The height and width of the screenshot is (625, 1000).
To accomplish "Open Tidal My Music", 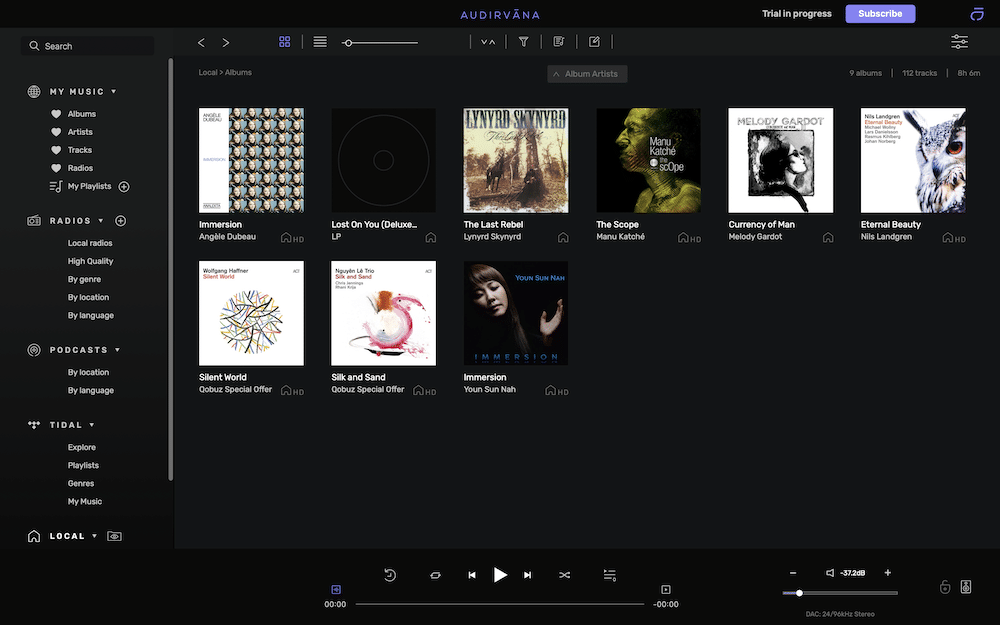I will tap(85, 501).
